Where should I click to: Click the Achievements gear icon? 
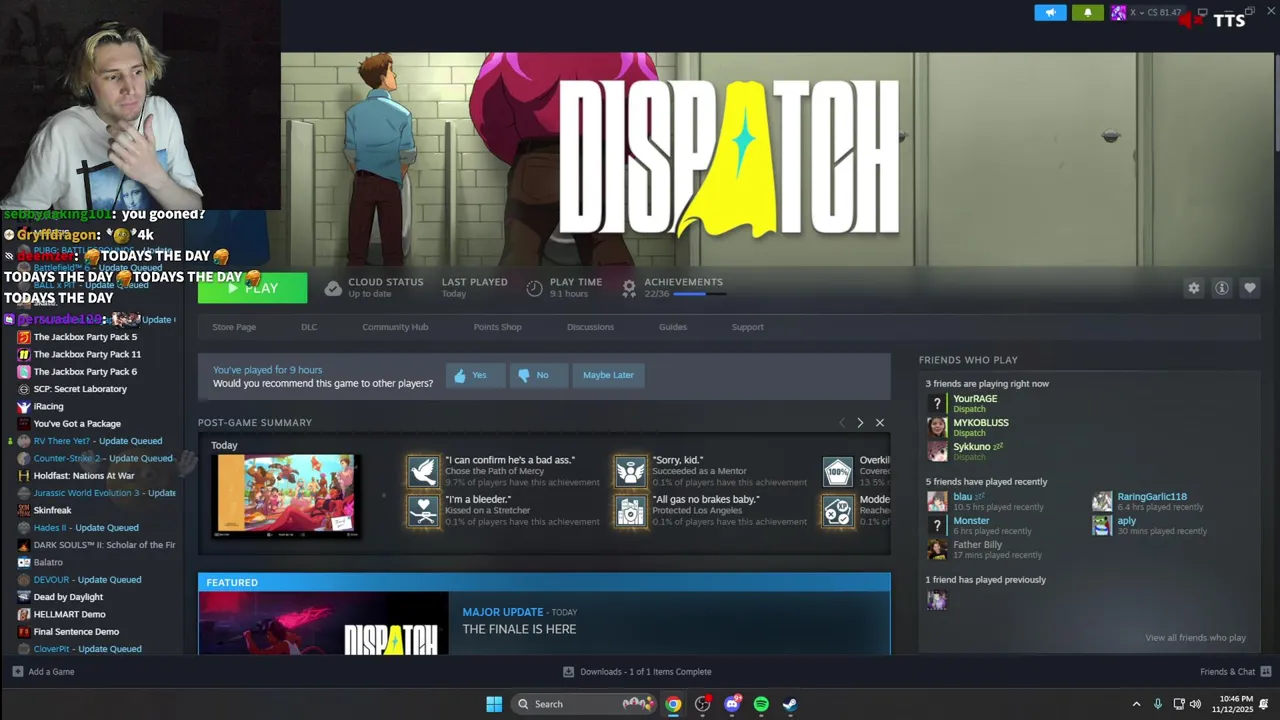coord(629,288)
